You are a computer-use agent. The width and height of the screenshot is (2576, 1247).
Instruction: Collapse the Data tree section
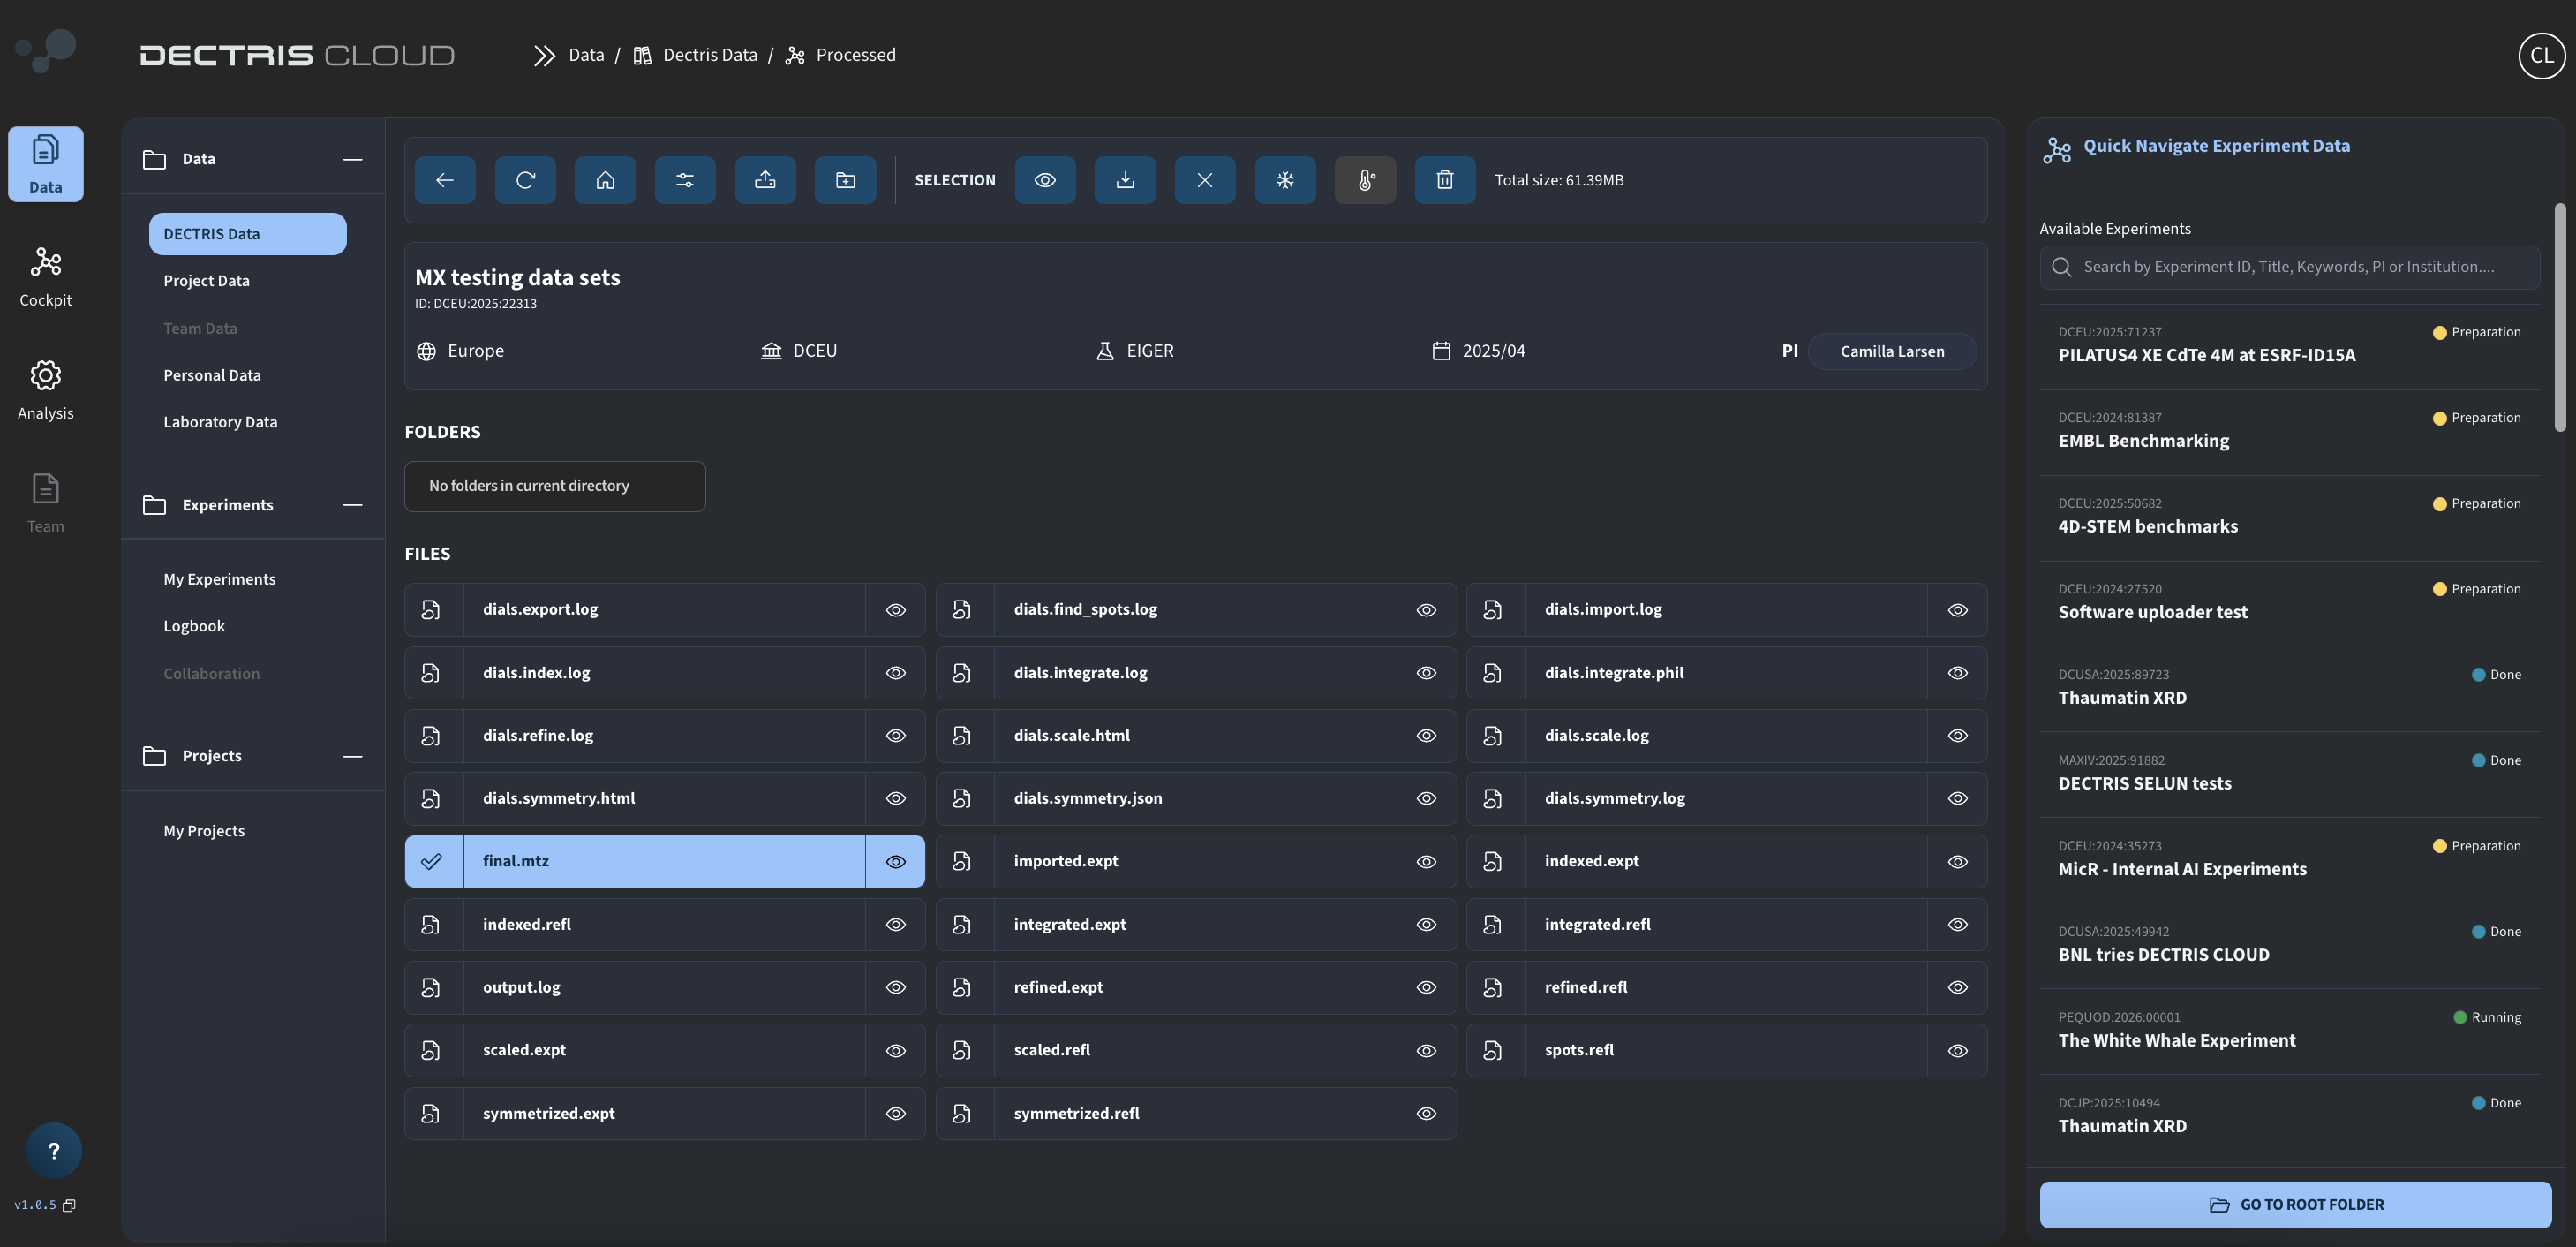click(353, 159)
